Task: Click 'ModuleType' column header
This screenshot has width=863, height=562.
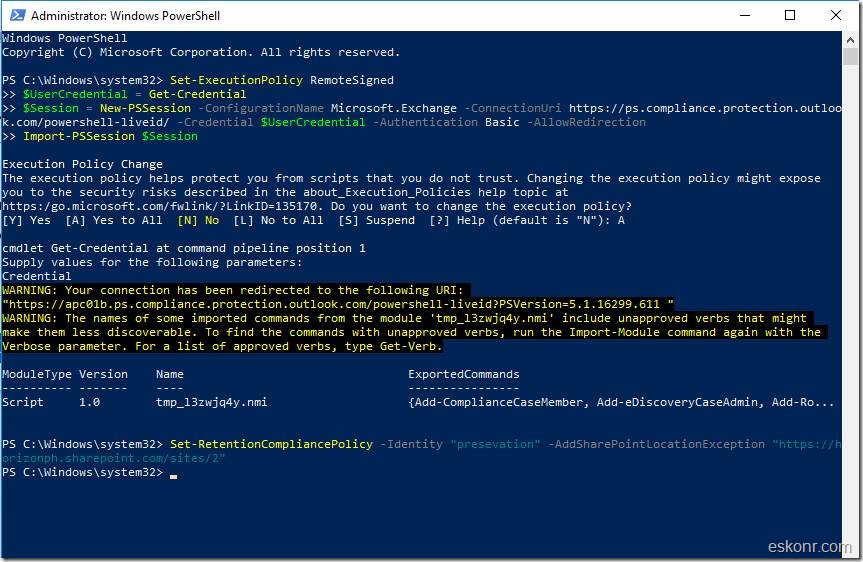Action: [x=36, y=374]
